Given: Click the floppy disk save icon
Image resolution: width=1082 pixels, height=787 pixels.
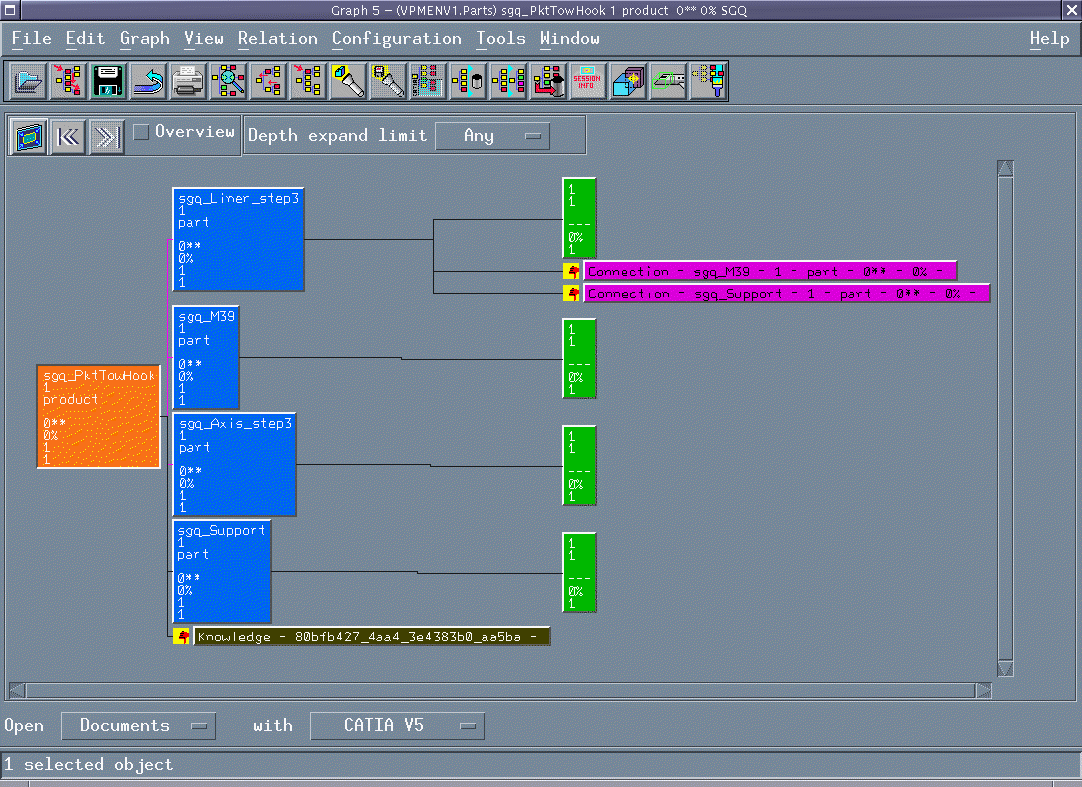Looking at the screenshot, I should point(108,81).
